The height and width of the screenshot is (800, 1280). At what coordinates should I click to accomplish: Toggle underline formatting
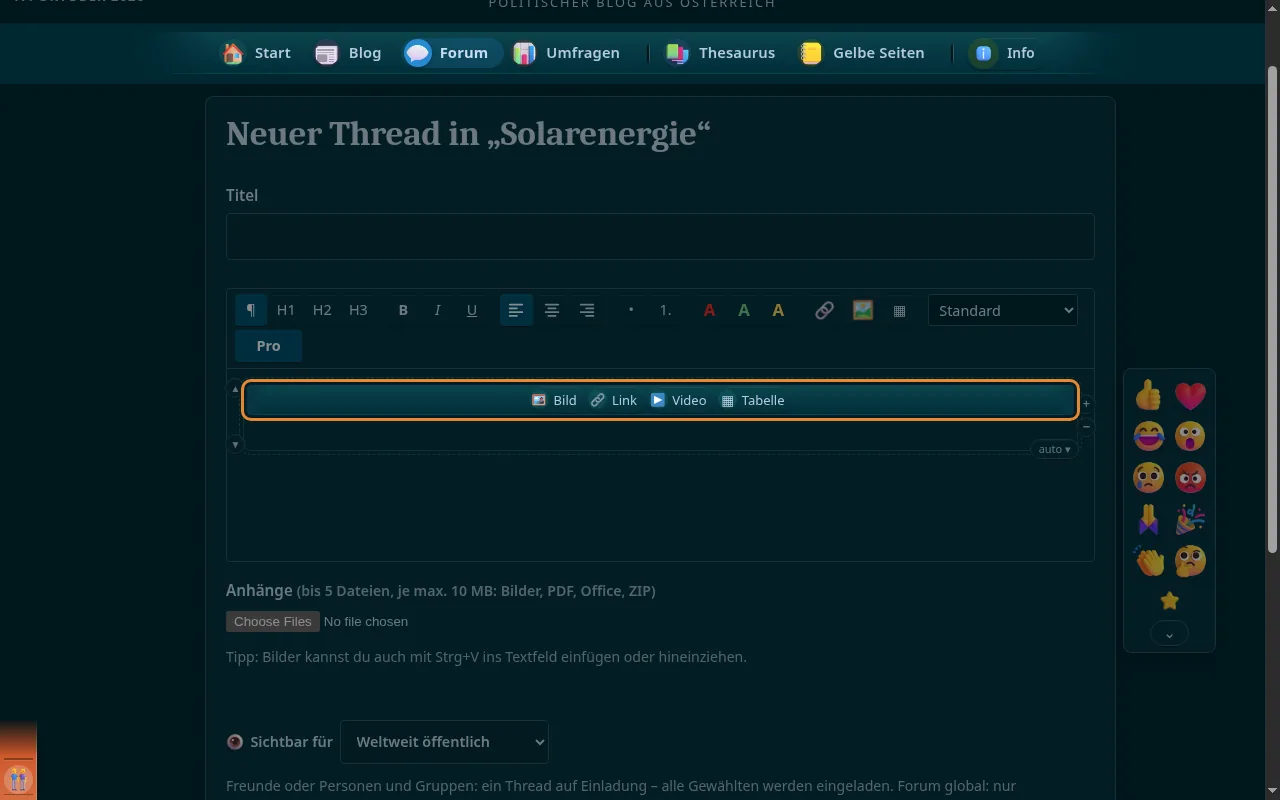point(472,310)
